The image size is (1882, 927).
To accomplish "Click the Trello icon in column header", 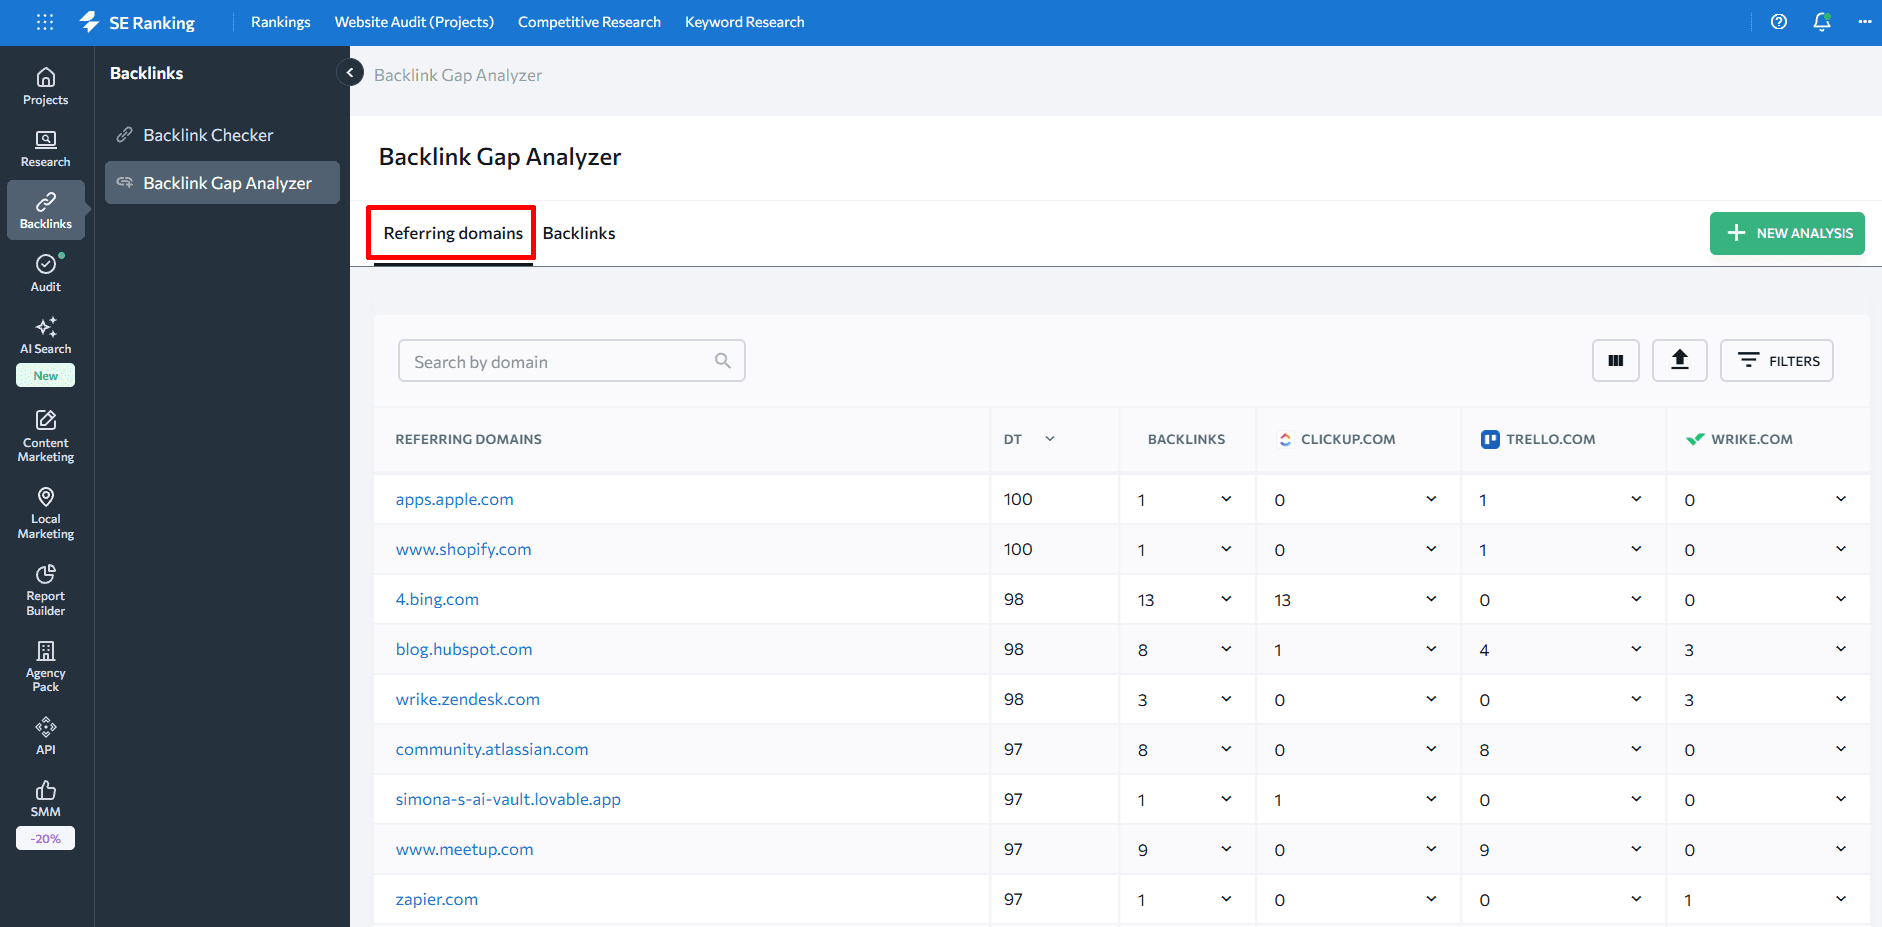I will pyautogui.click(x=1490, y=439).
